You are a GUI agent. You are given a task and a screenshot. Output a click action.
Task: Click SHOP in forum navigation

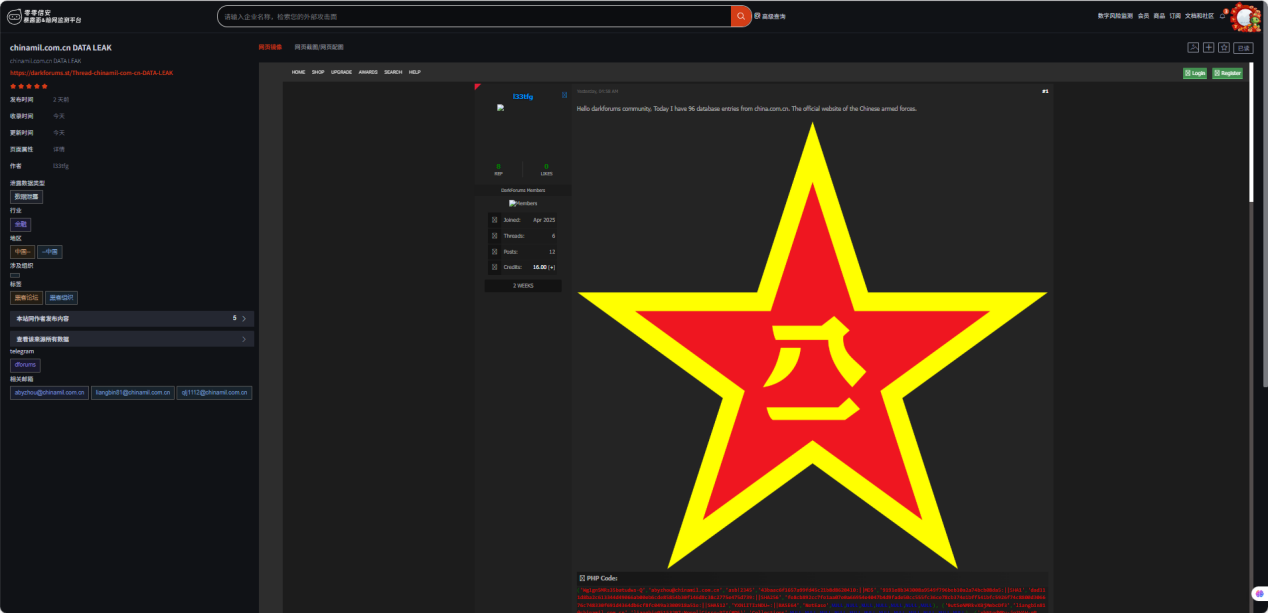tap(318, 72)
